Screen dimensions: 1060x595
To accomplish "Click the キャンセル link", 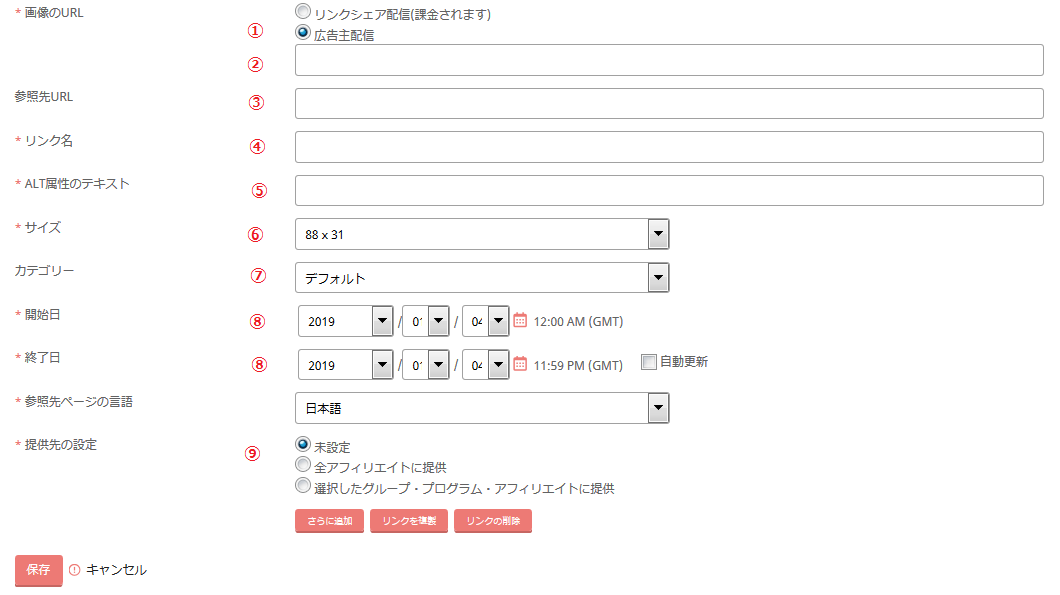I will tap(116, 570).
